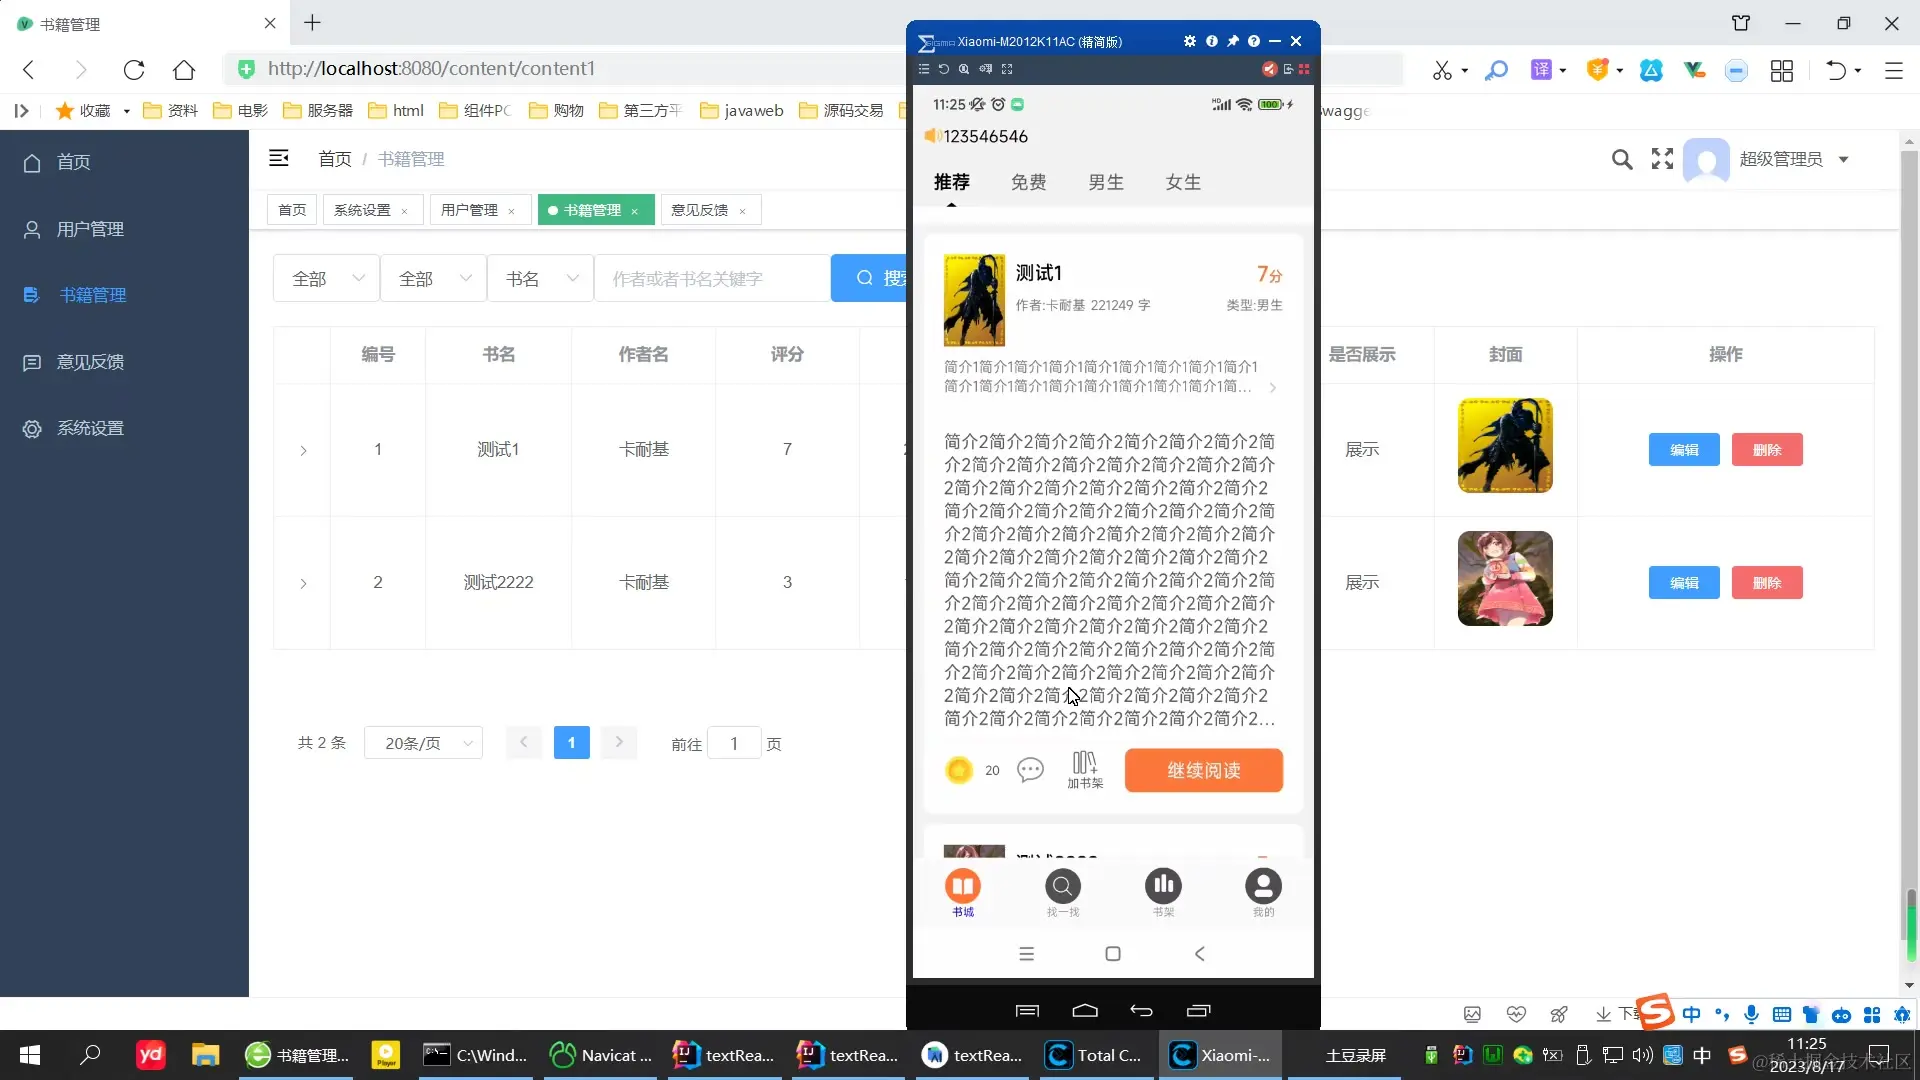Expand row for book 测试2222
The image size is (1920, 1080).
(x=303, y=584)
